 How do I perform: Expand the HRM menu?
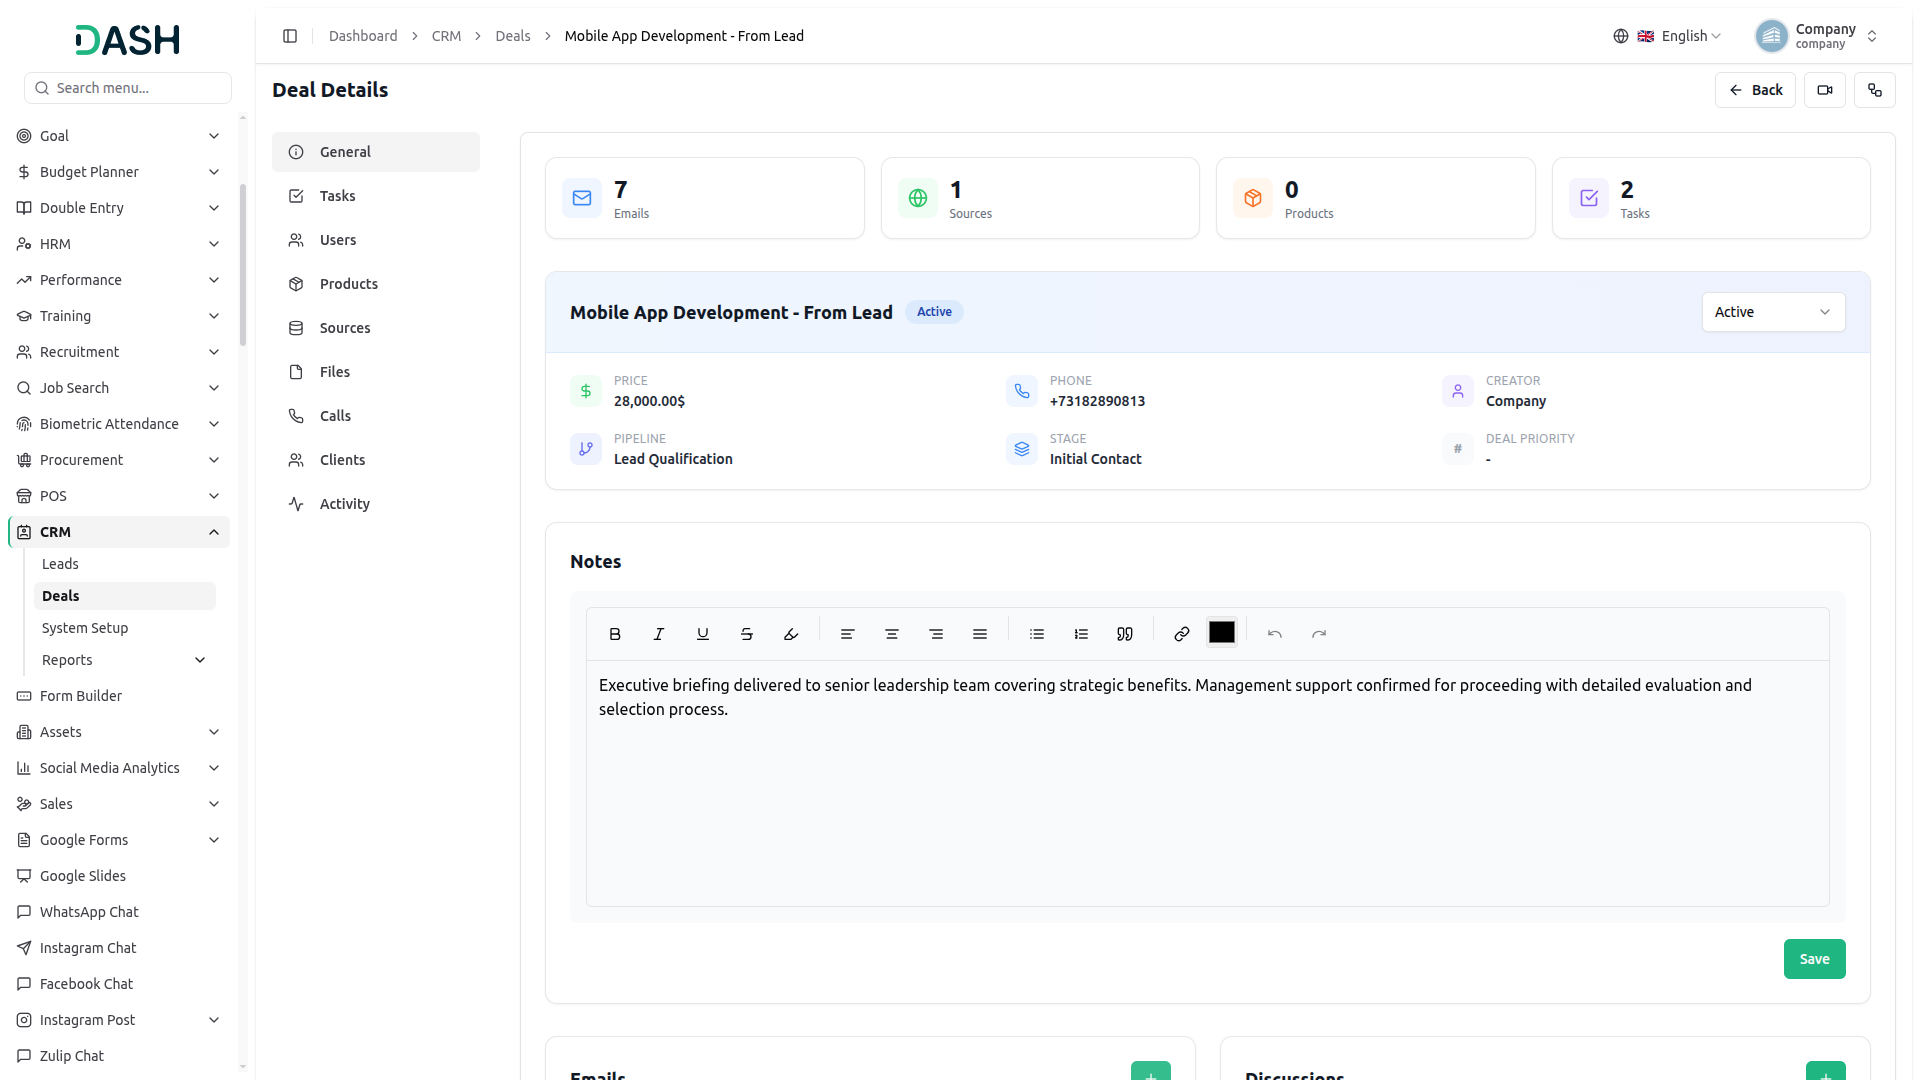click(x=118, y=244)
